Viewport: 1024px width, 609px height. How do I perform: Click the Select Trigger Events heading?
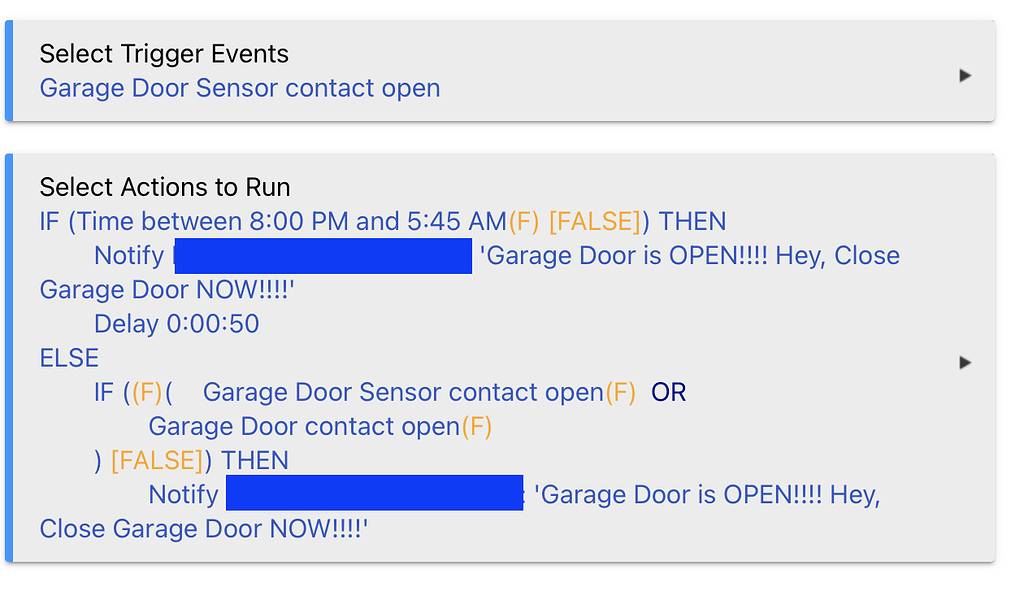[x=164, y=54]
